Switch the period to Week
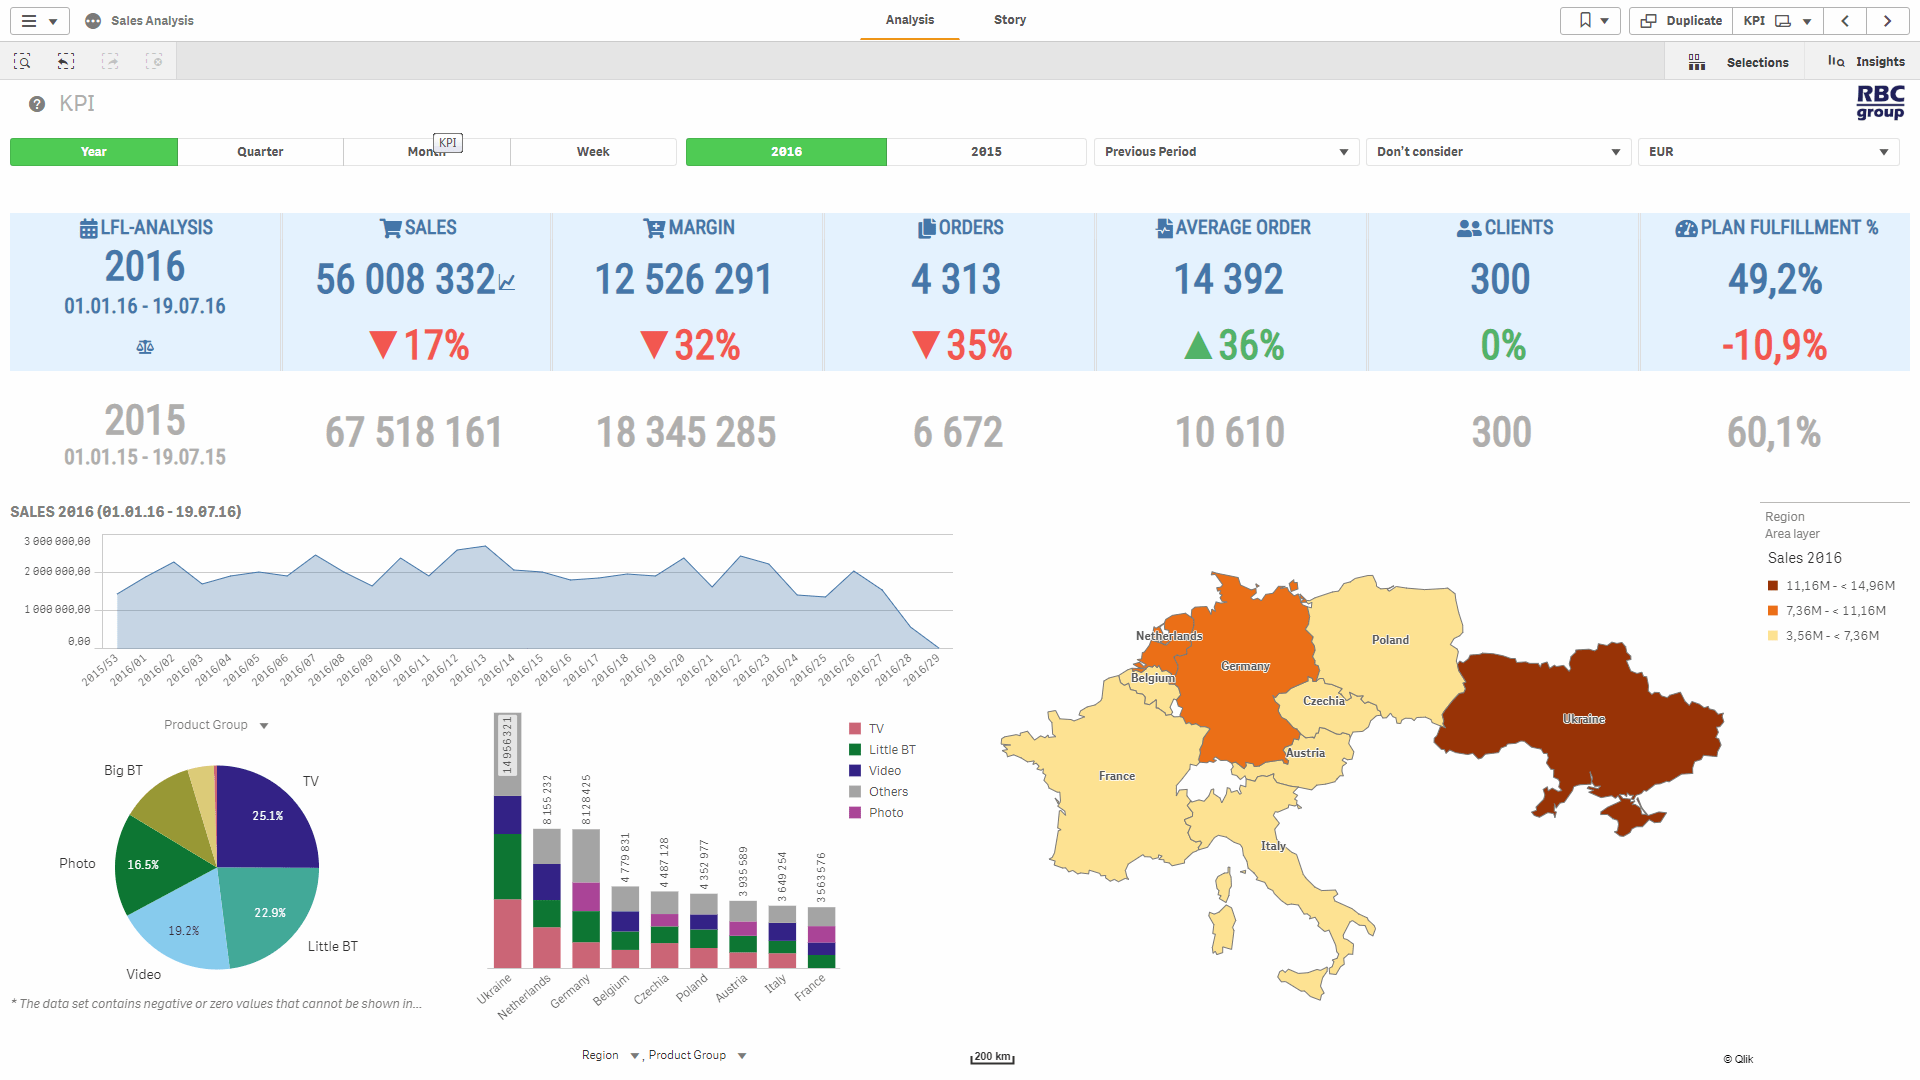 tap(593, 152)
